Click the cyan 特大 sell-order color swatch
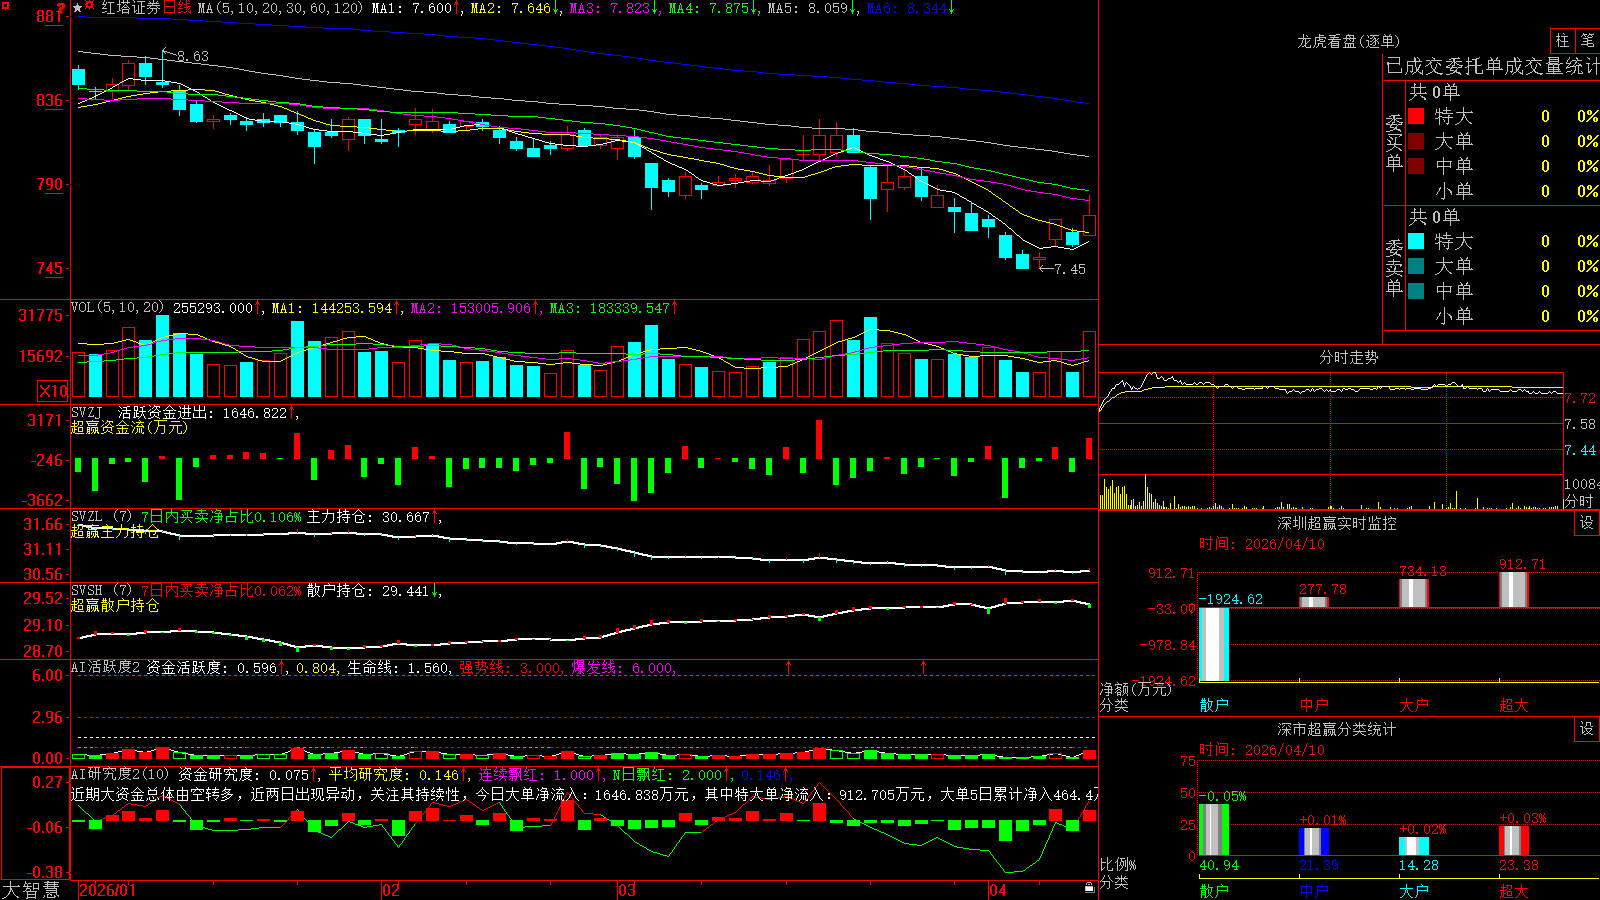The image size is (1600, 900). click(x=1416, y=241)
